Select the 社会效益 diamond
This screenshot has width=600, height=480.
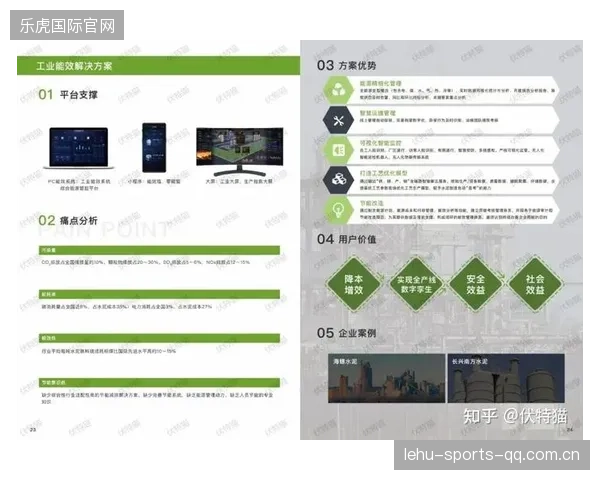coord(535,284)
